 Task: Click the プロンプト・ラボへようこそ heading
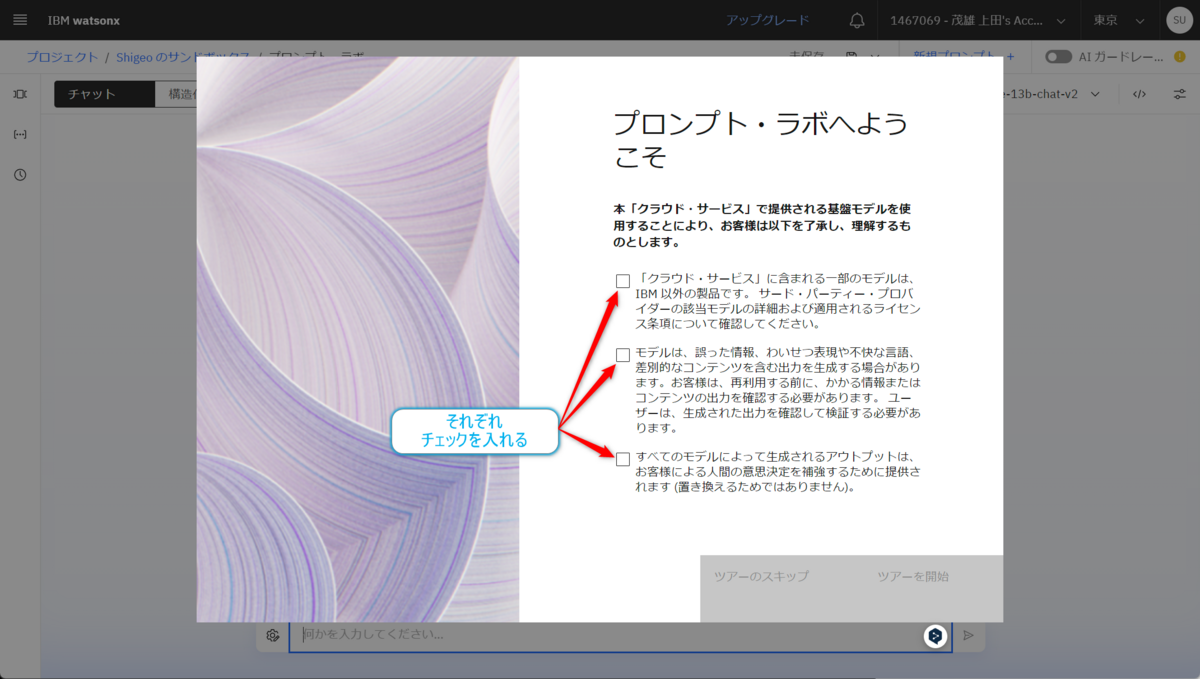[x=761, y=139]
